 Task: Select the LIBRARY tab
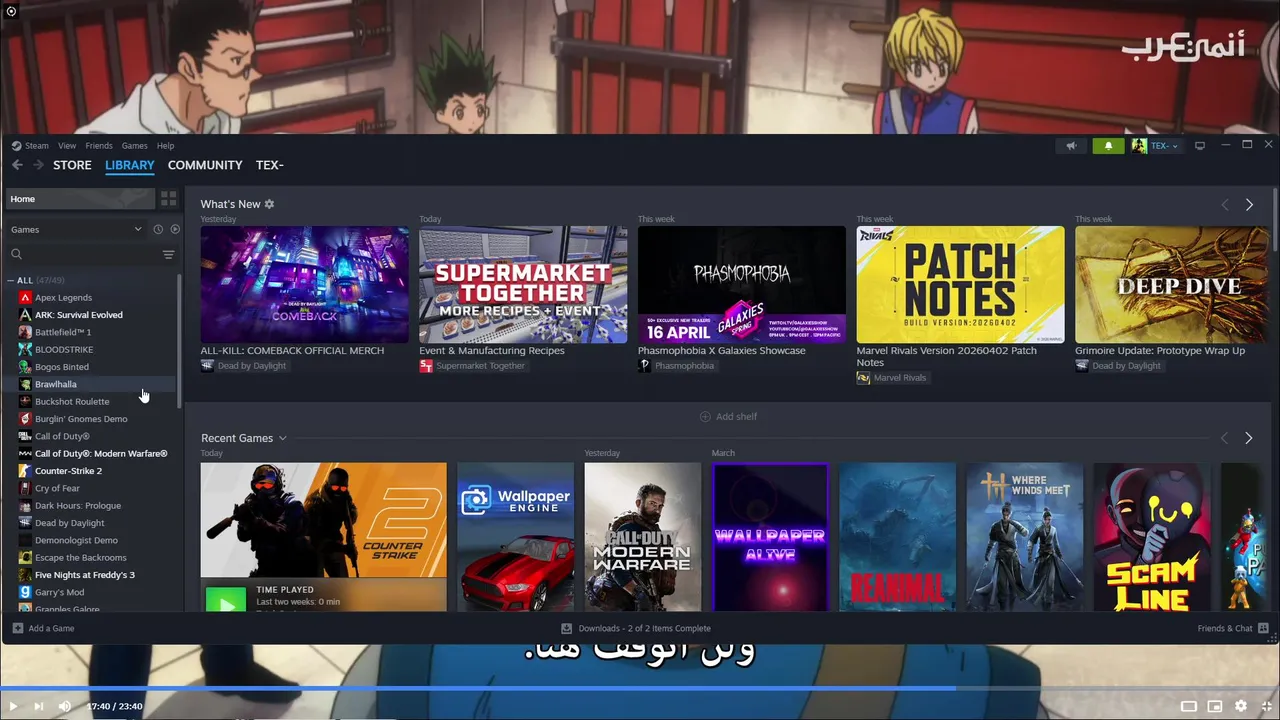(x=130, y=165)
